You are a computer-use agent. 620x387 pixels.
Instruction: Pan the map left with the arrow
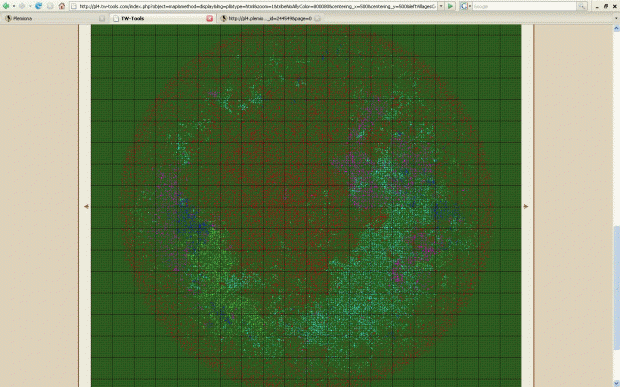click(x=86, y=206)
